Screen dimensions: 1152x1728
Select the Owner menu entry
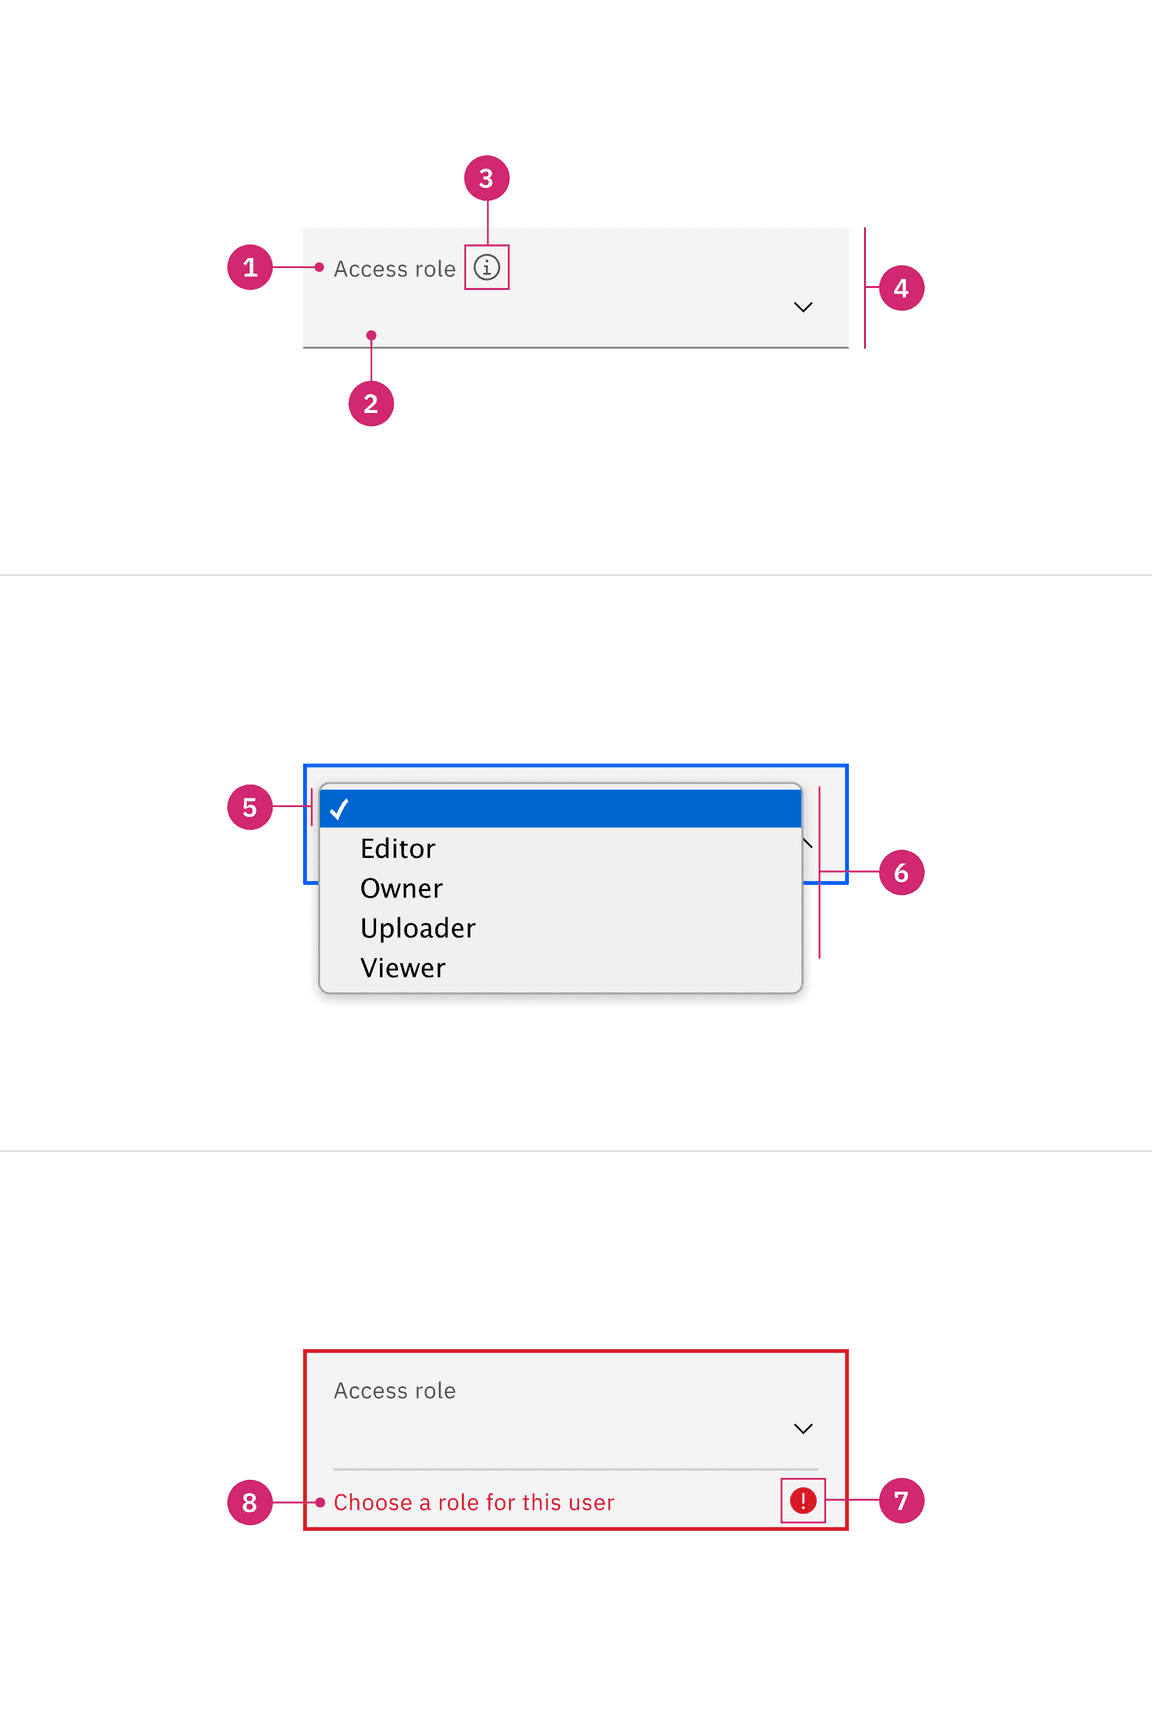(x=401, y=888)
